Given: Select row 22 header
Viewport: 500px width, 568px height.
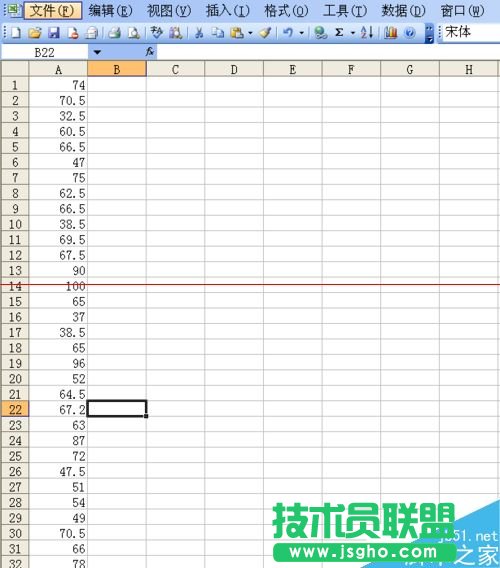Looking at the screenshot, I should click(x=15, y=409).
